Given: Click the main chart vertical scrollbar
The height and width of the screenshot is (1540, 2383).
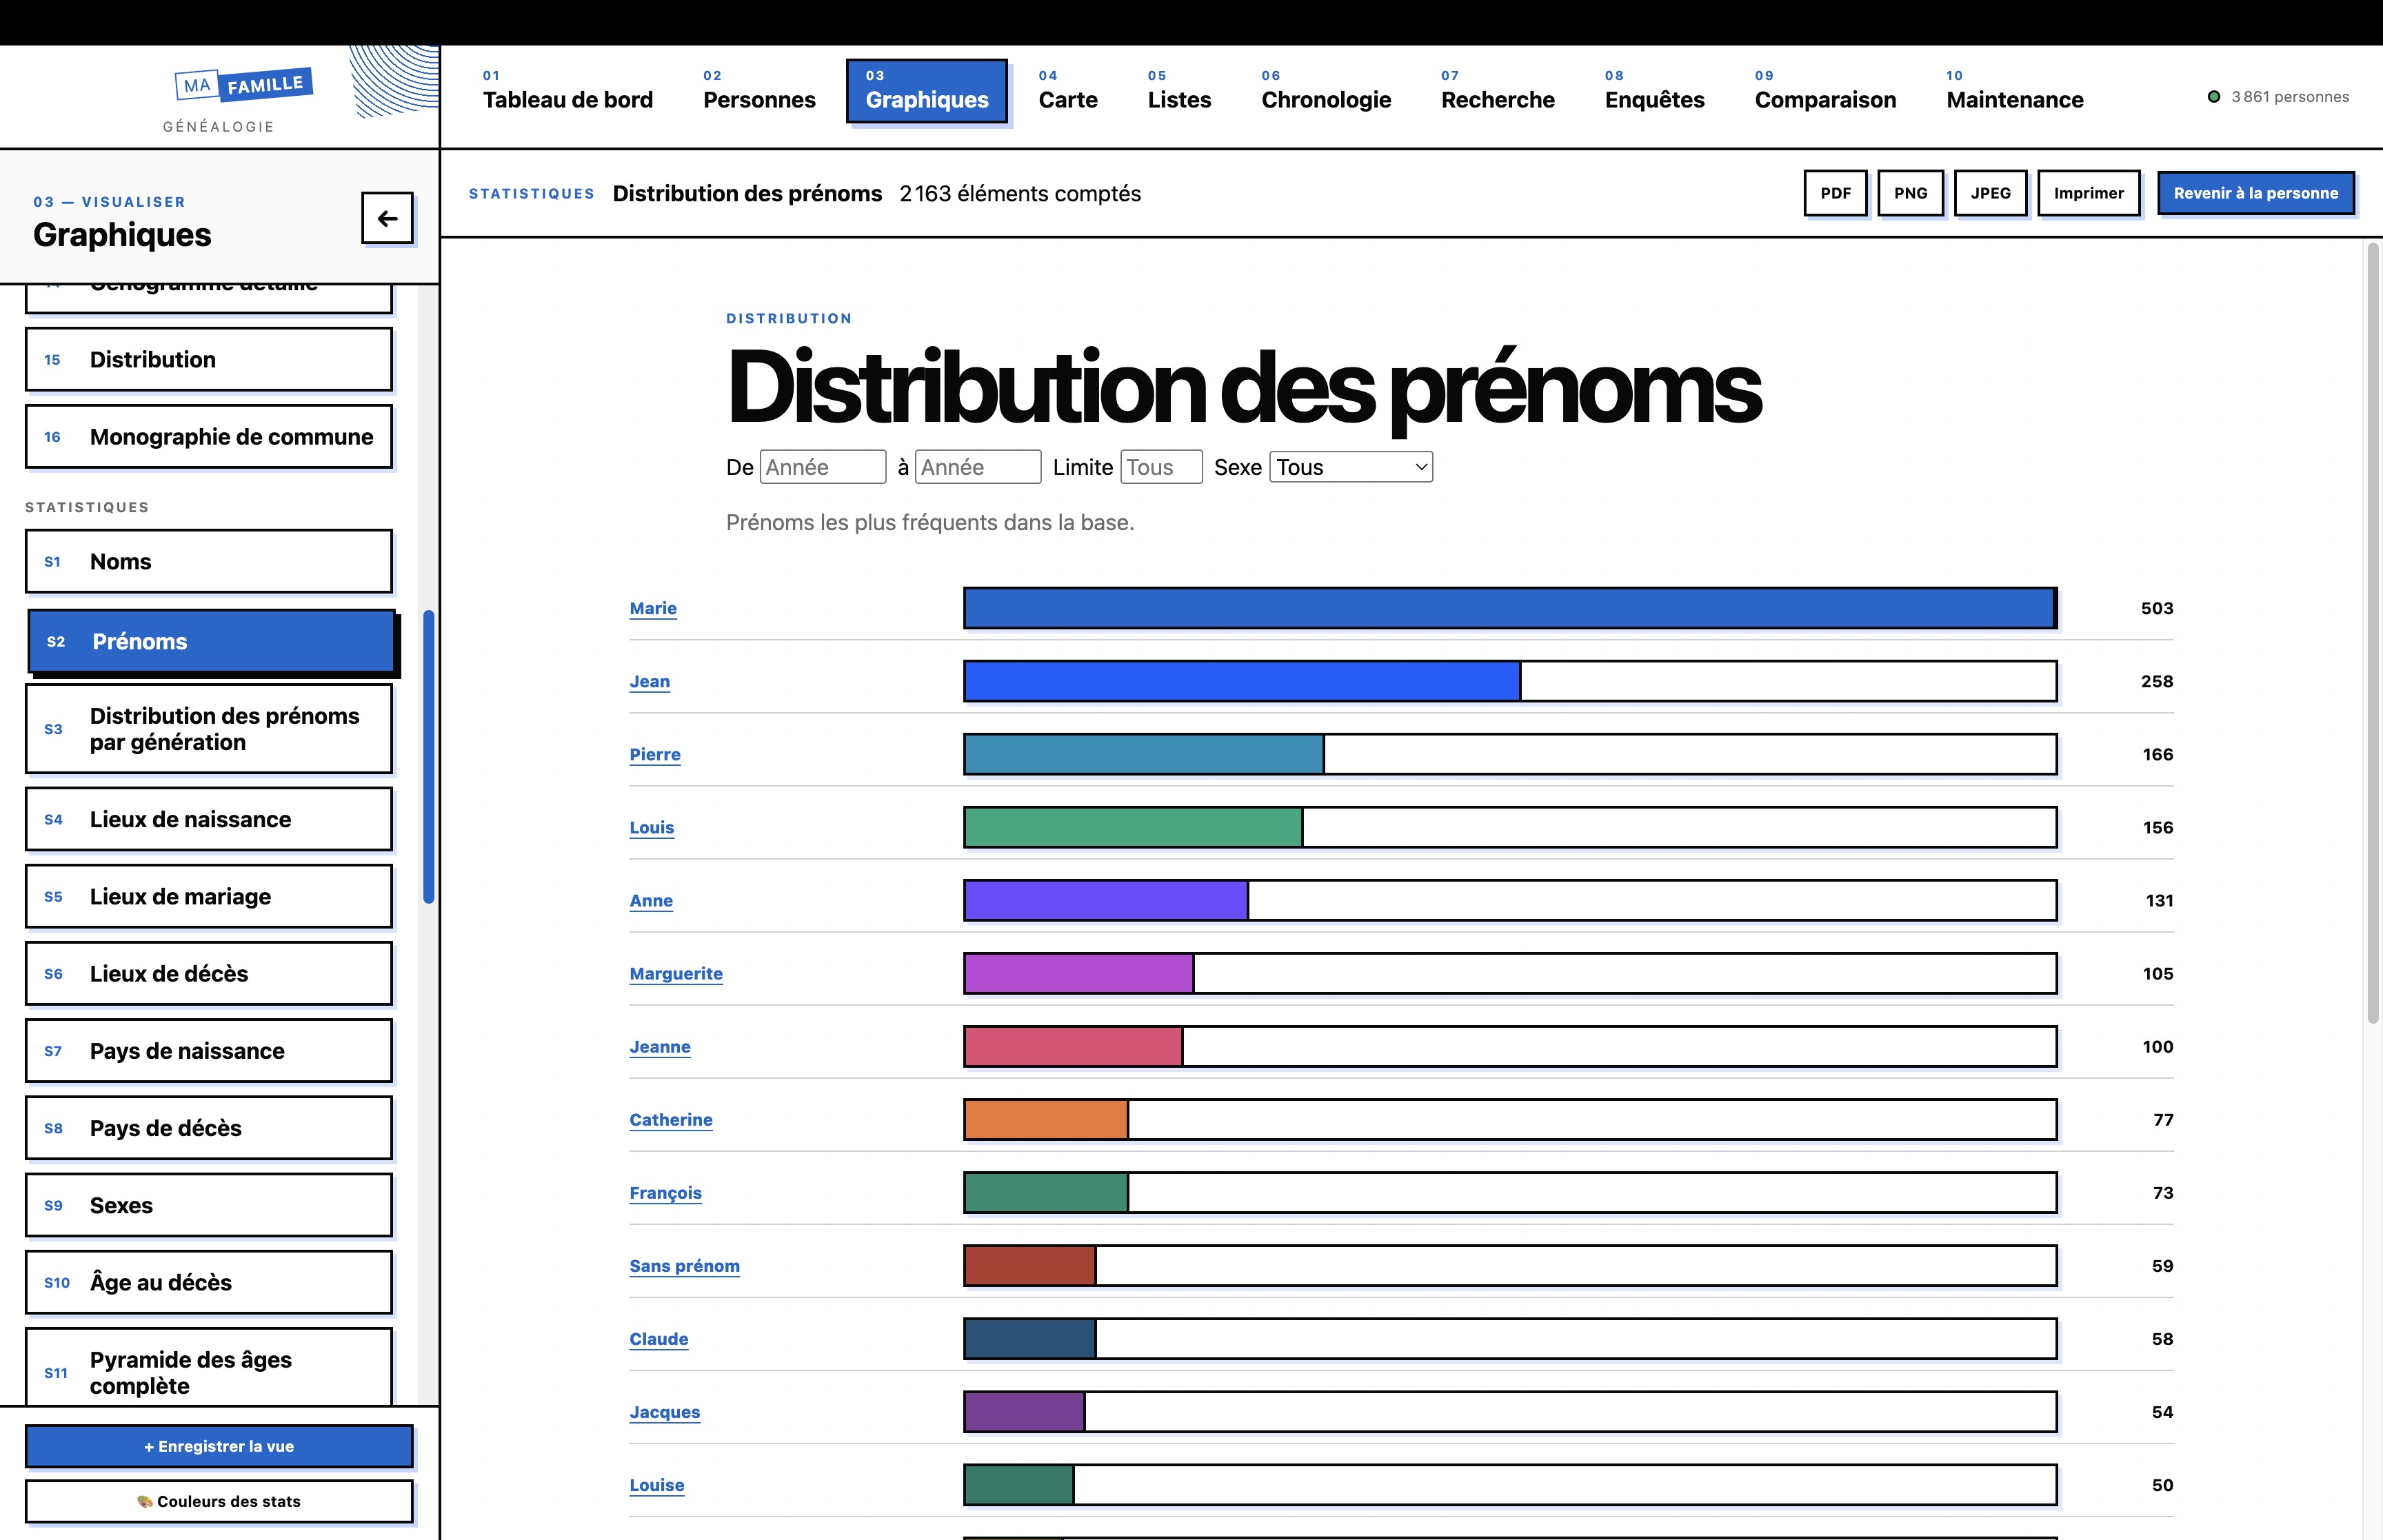Looking at the screenshot, I should (2372, 633).
